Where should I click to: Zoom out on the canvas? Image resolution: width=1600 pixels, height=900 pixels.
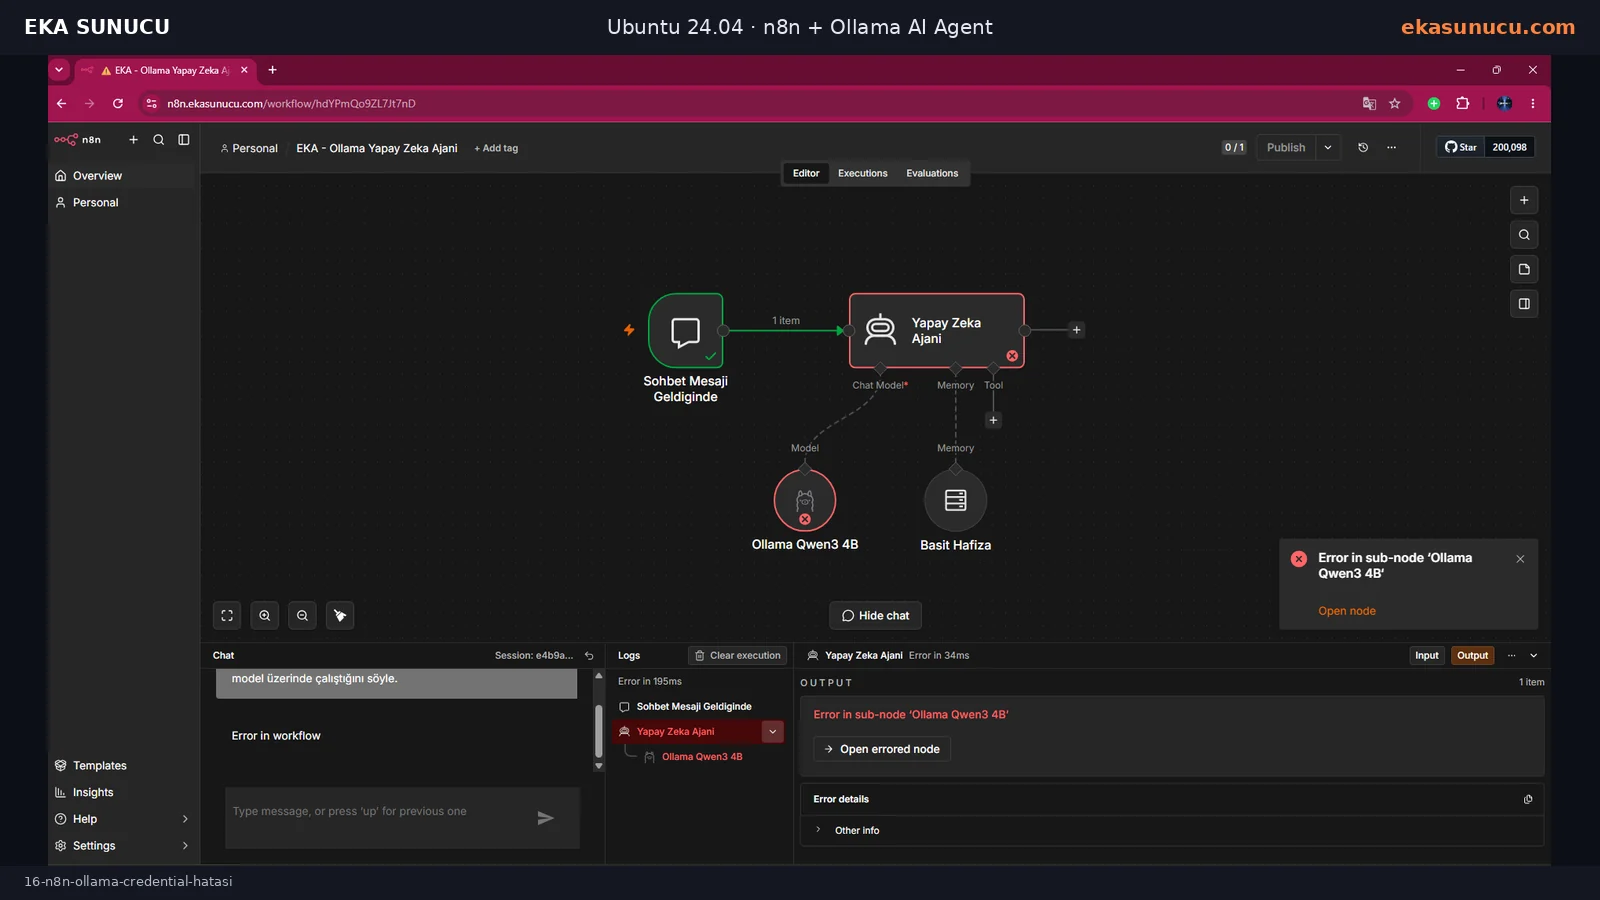point(302,616)
